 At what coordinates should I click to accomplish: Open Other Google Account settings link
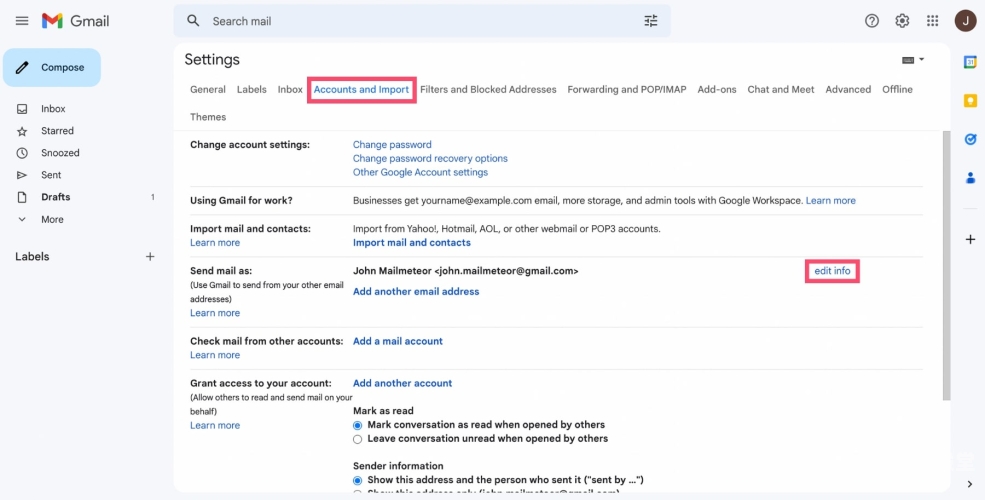(x=420, y=172)
